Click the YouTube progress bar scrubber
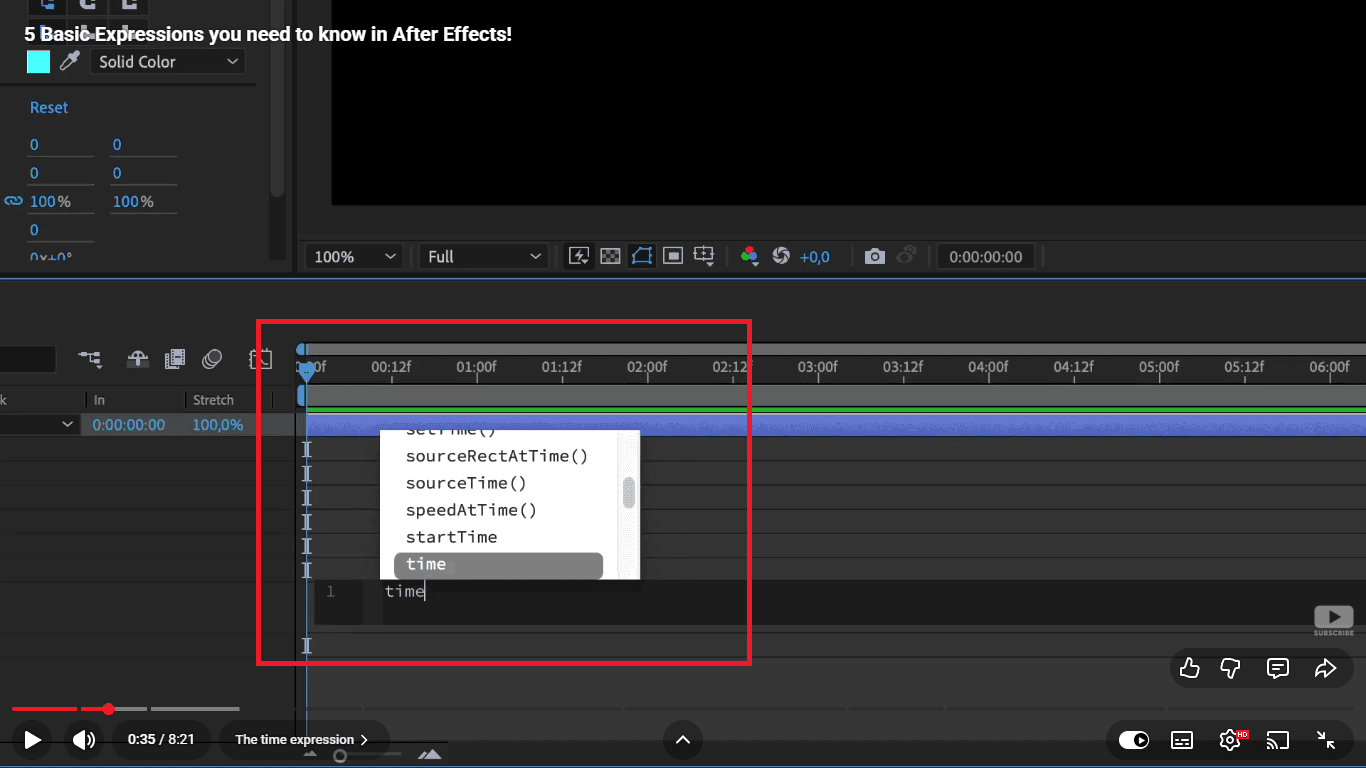Viewport: 1366px width, 768px height. [108, 709]
